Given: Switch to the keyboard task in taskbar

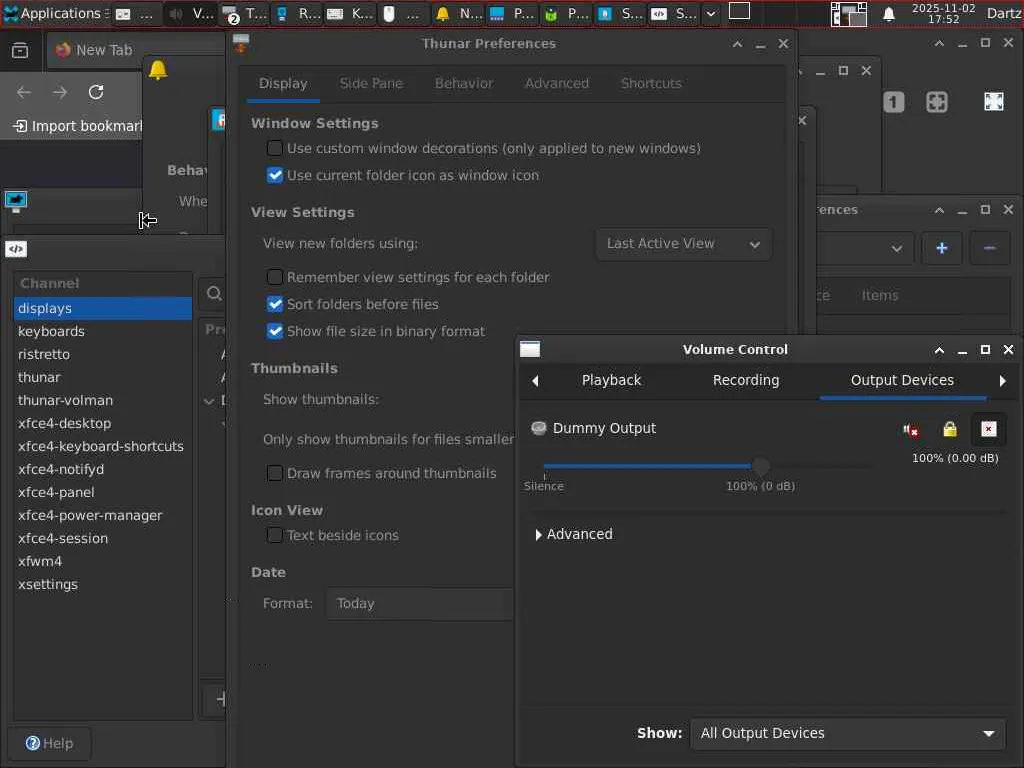Looking at the screenshot, I should (x=349, y=14).
